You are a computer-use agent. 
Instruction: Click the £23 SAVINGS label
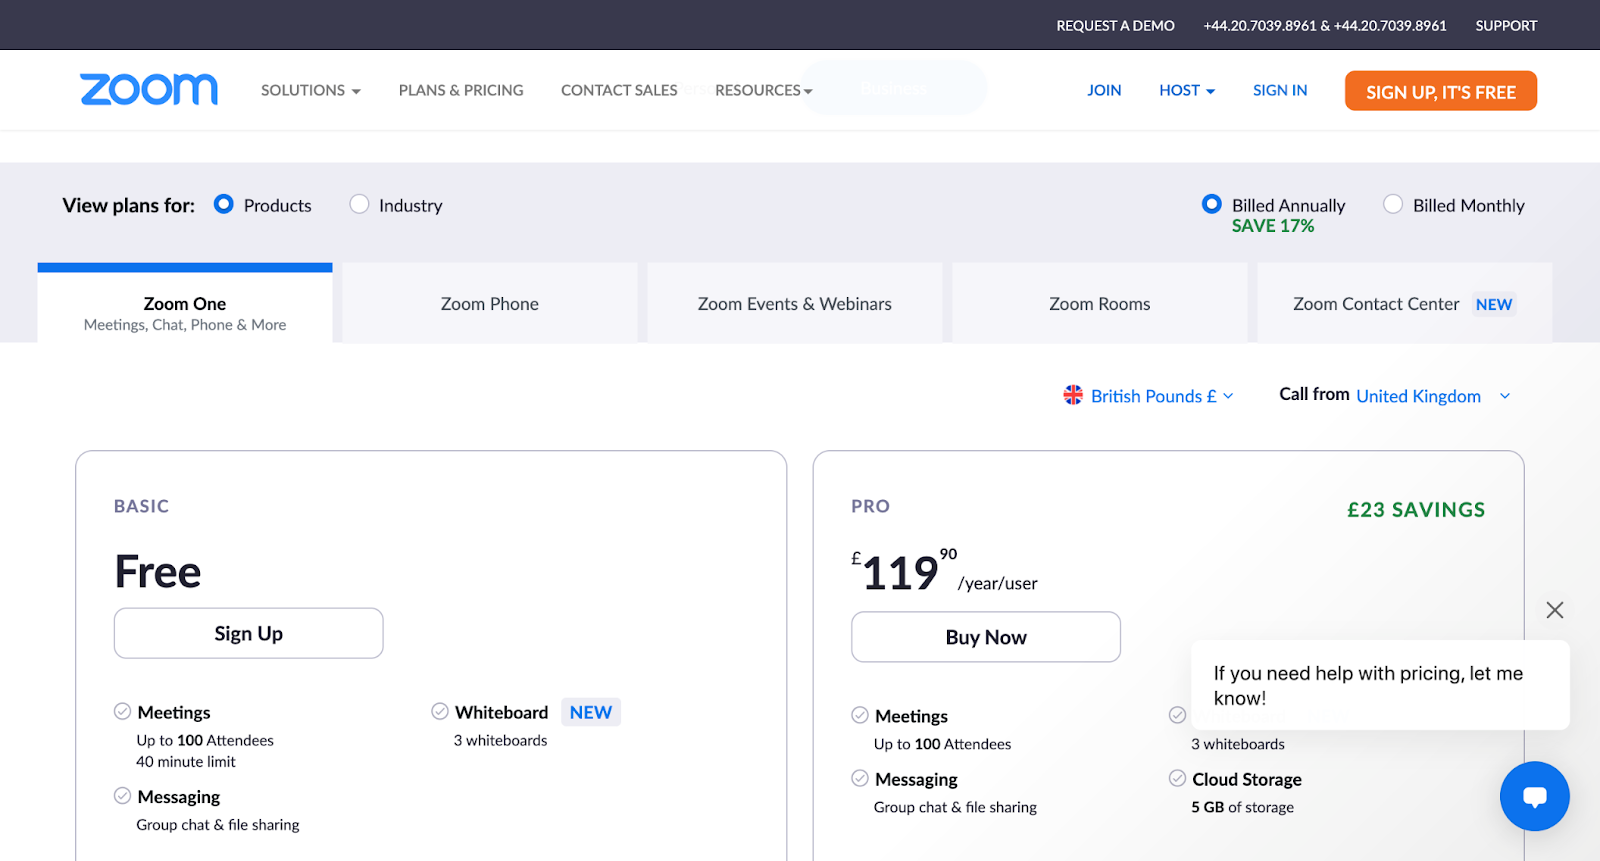1416,510
